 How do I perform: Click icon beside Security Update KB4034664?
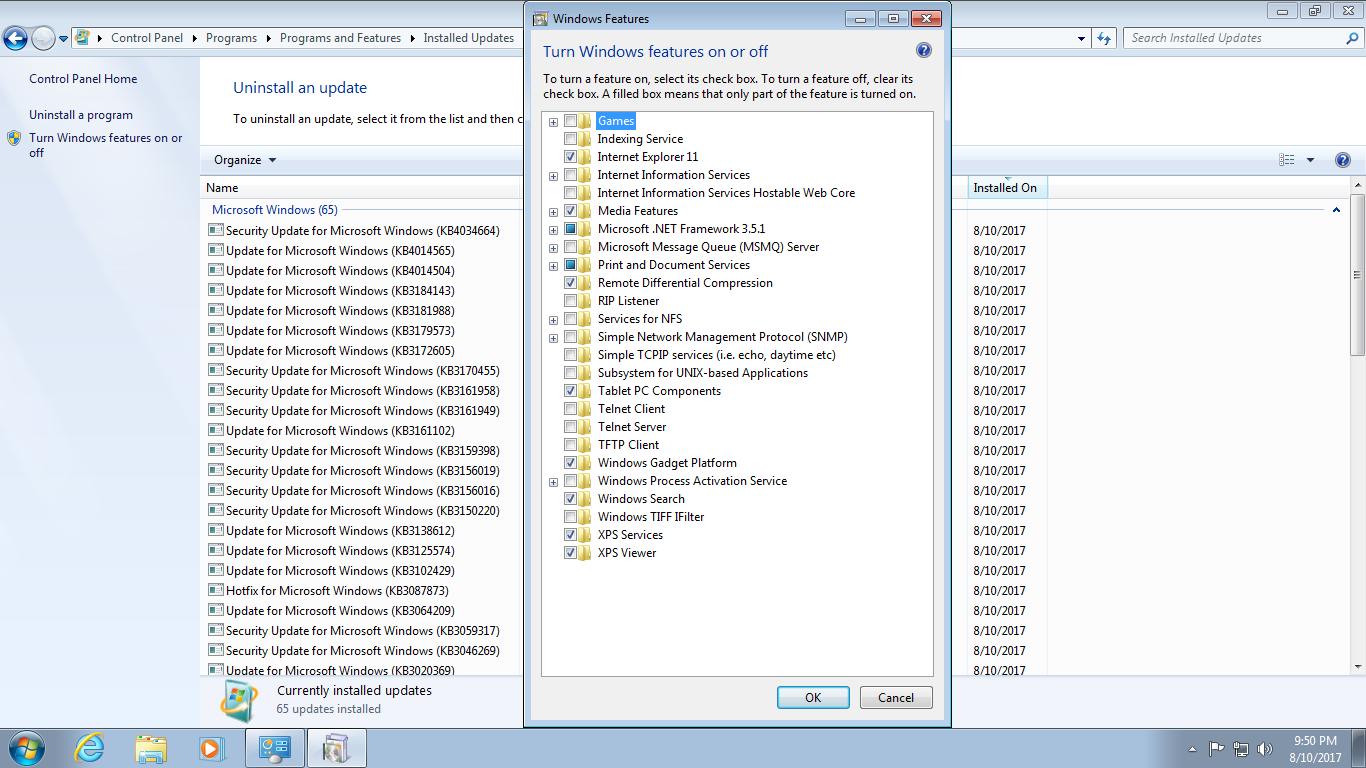pos(216,230)
